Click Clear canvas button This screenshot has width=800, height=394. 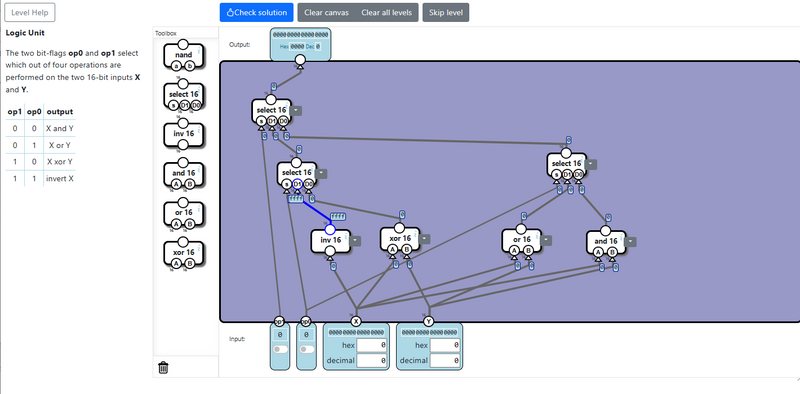pyautogui.click(x=327, y=12)
